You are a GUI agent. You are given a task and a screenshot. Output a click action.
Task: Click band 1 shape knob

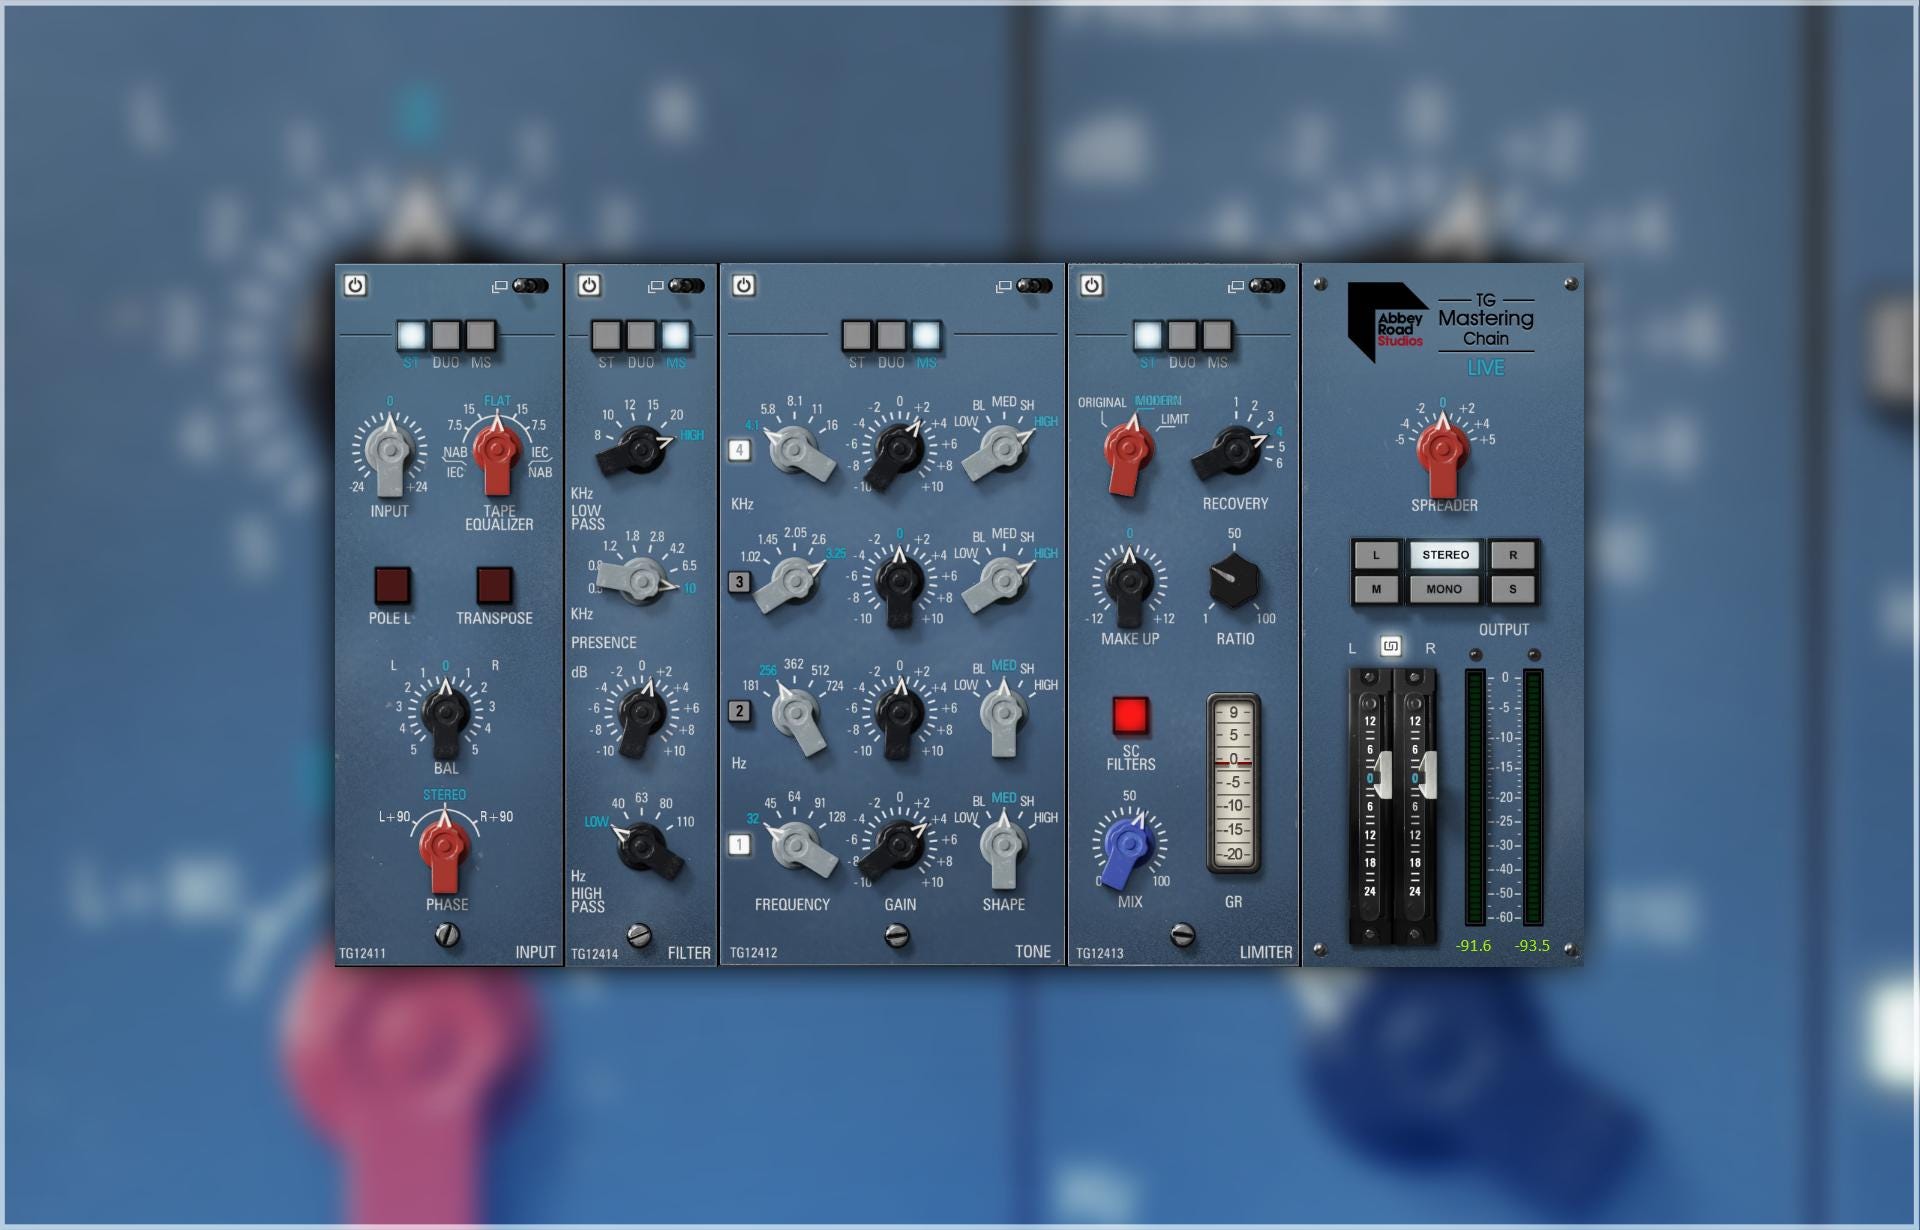pos(1003,846)
